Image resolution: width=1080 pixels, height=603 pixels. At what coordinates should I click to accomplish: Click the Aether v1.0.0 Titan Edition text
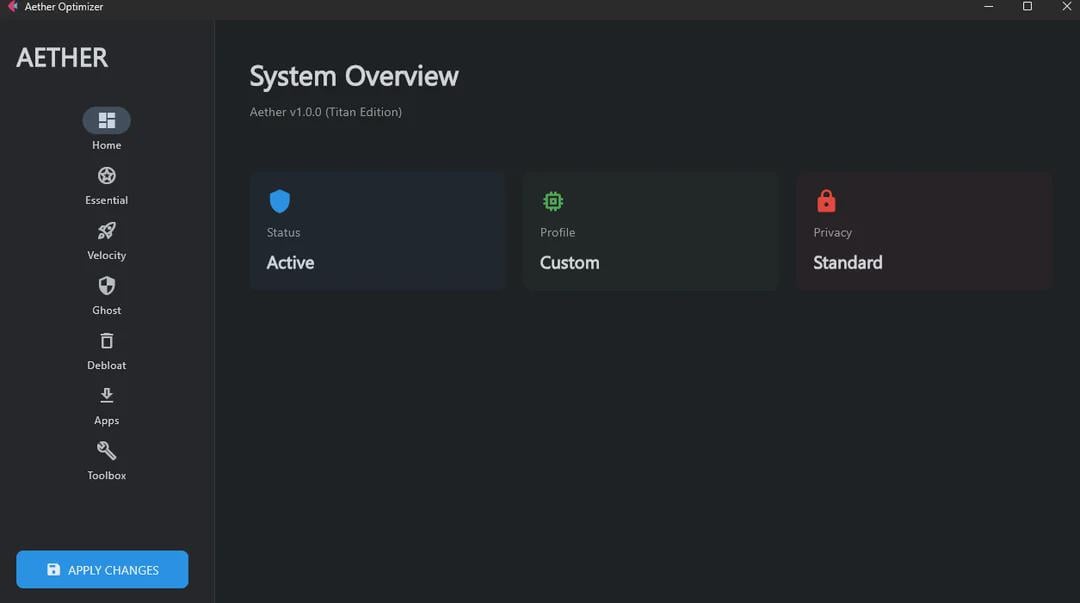[x=326, y=112]
